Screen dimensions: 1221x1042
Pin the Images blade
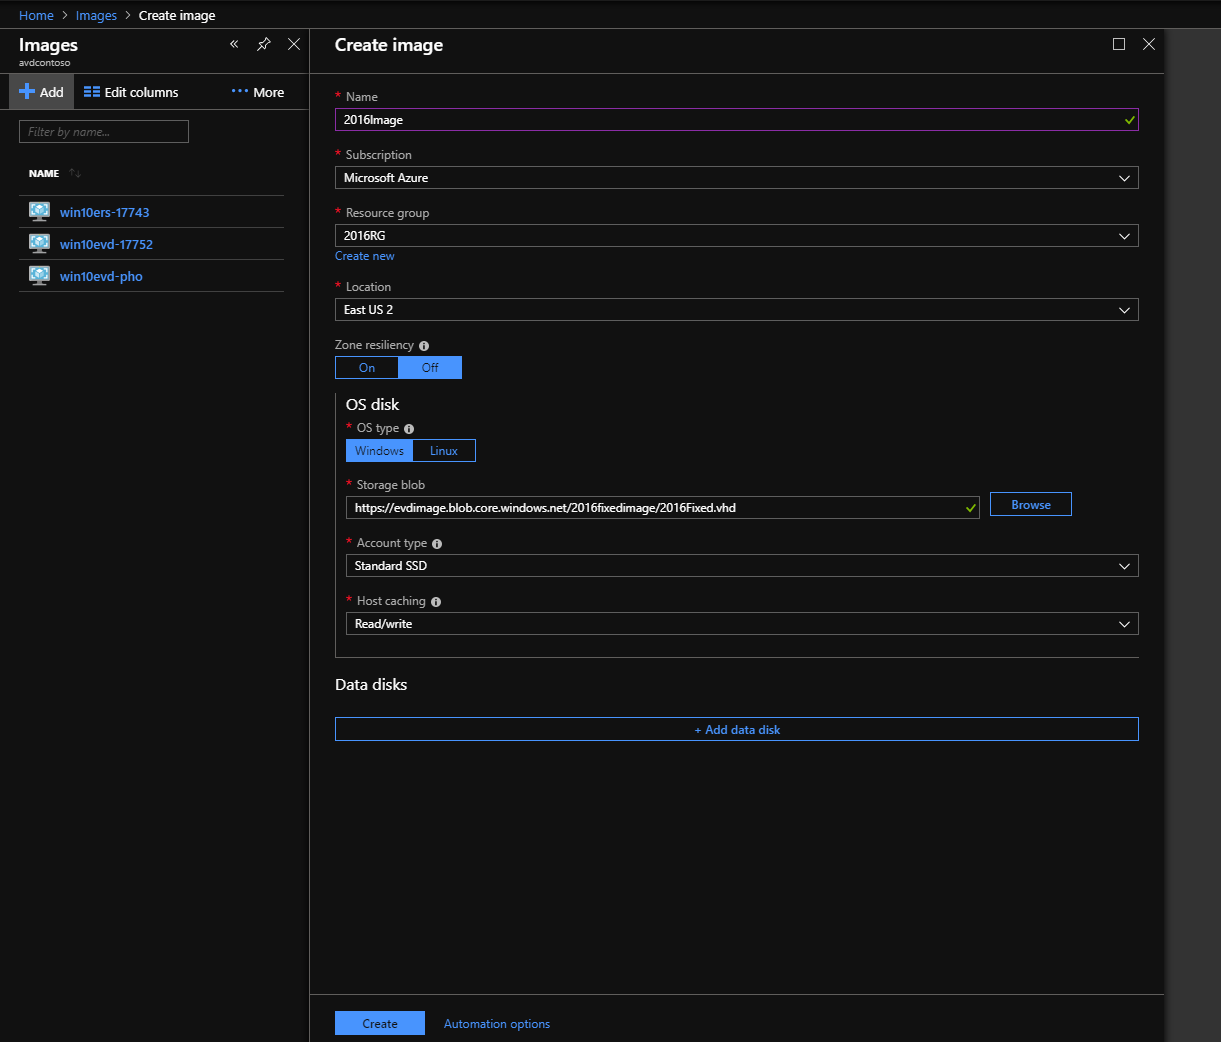(263, 45)
